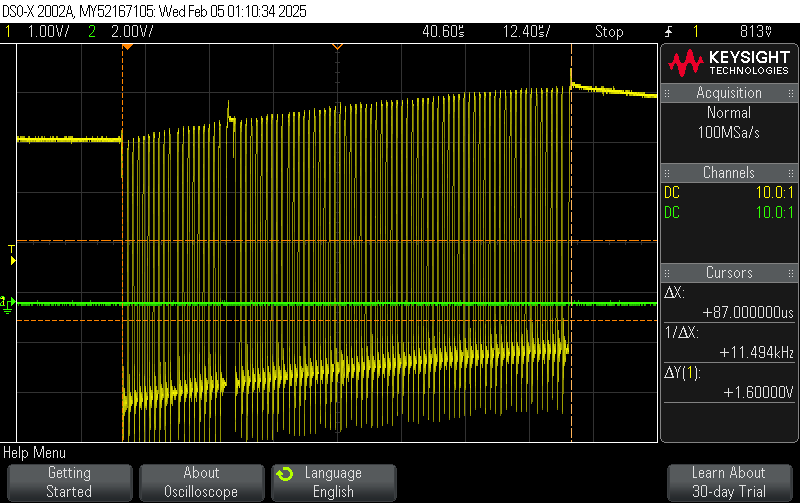
Task: Expand the Acquisition panel header
Action: 729,93
